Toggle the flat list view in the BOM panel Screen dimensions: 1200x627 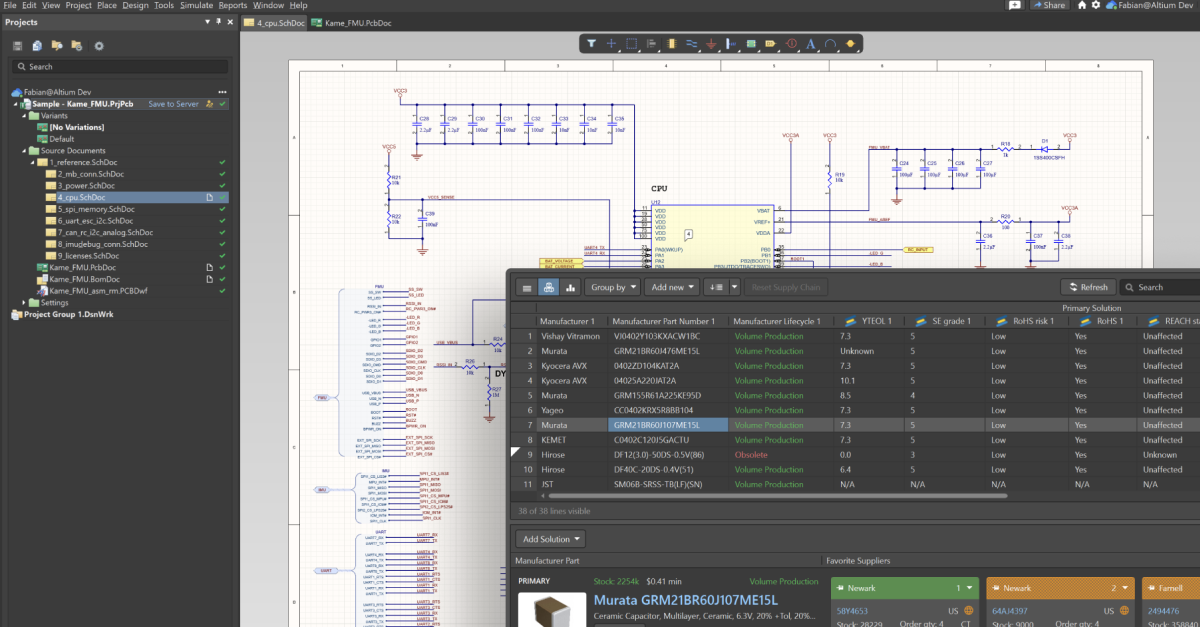pyautogui.click(x=527, y=287)
